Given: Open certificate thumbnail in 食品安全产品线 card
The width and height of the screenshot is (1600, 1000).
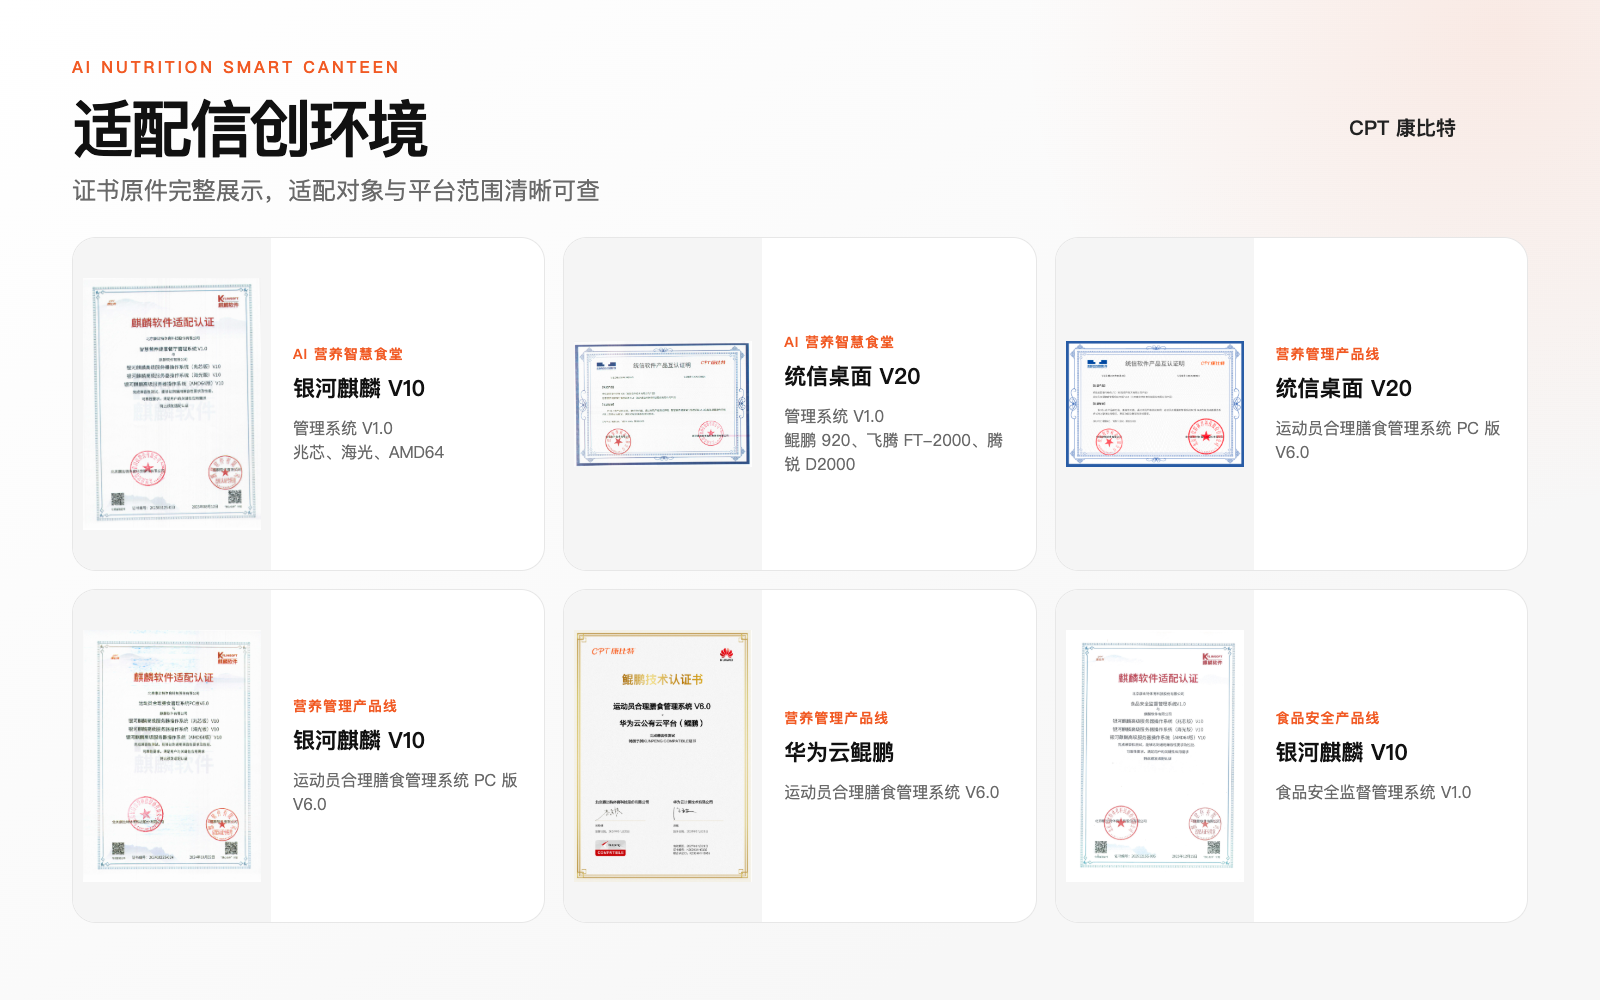Looking at the screenshot, I should (1155, 756).
